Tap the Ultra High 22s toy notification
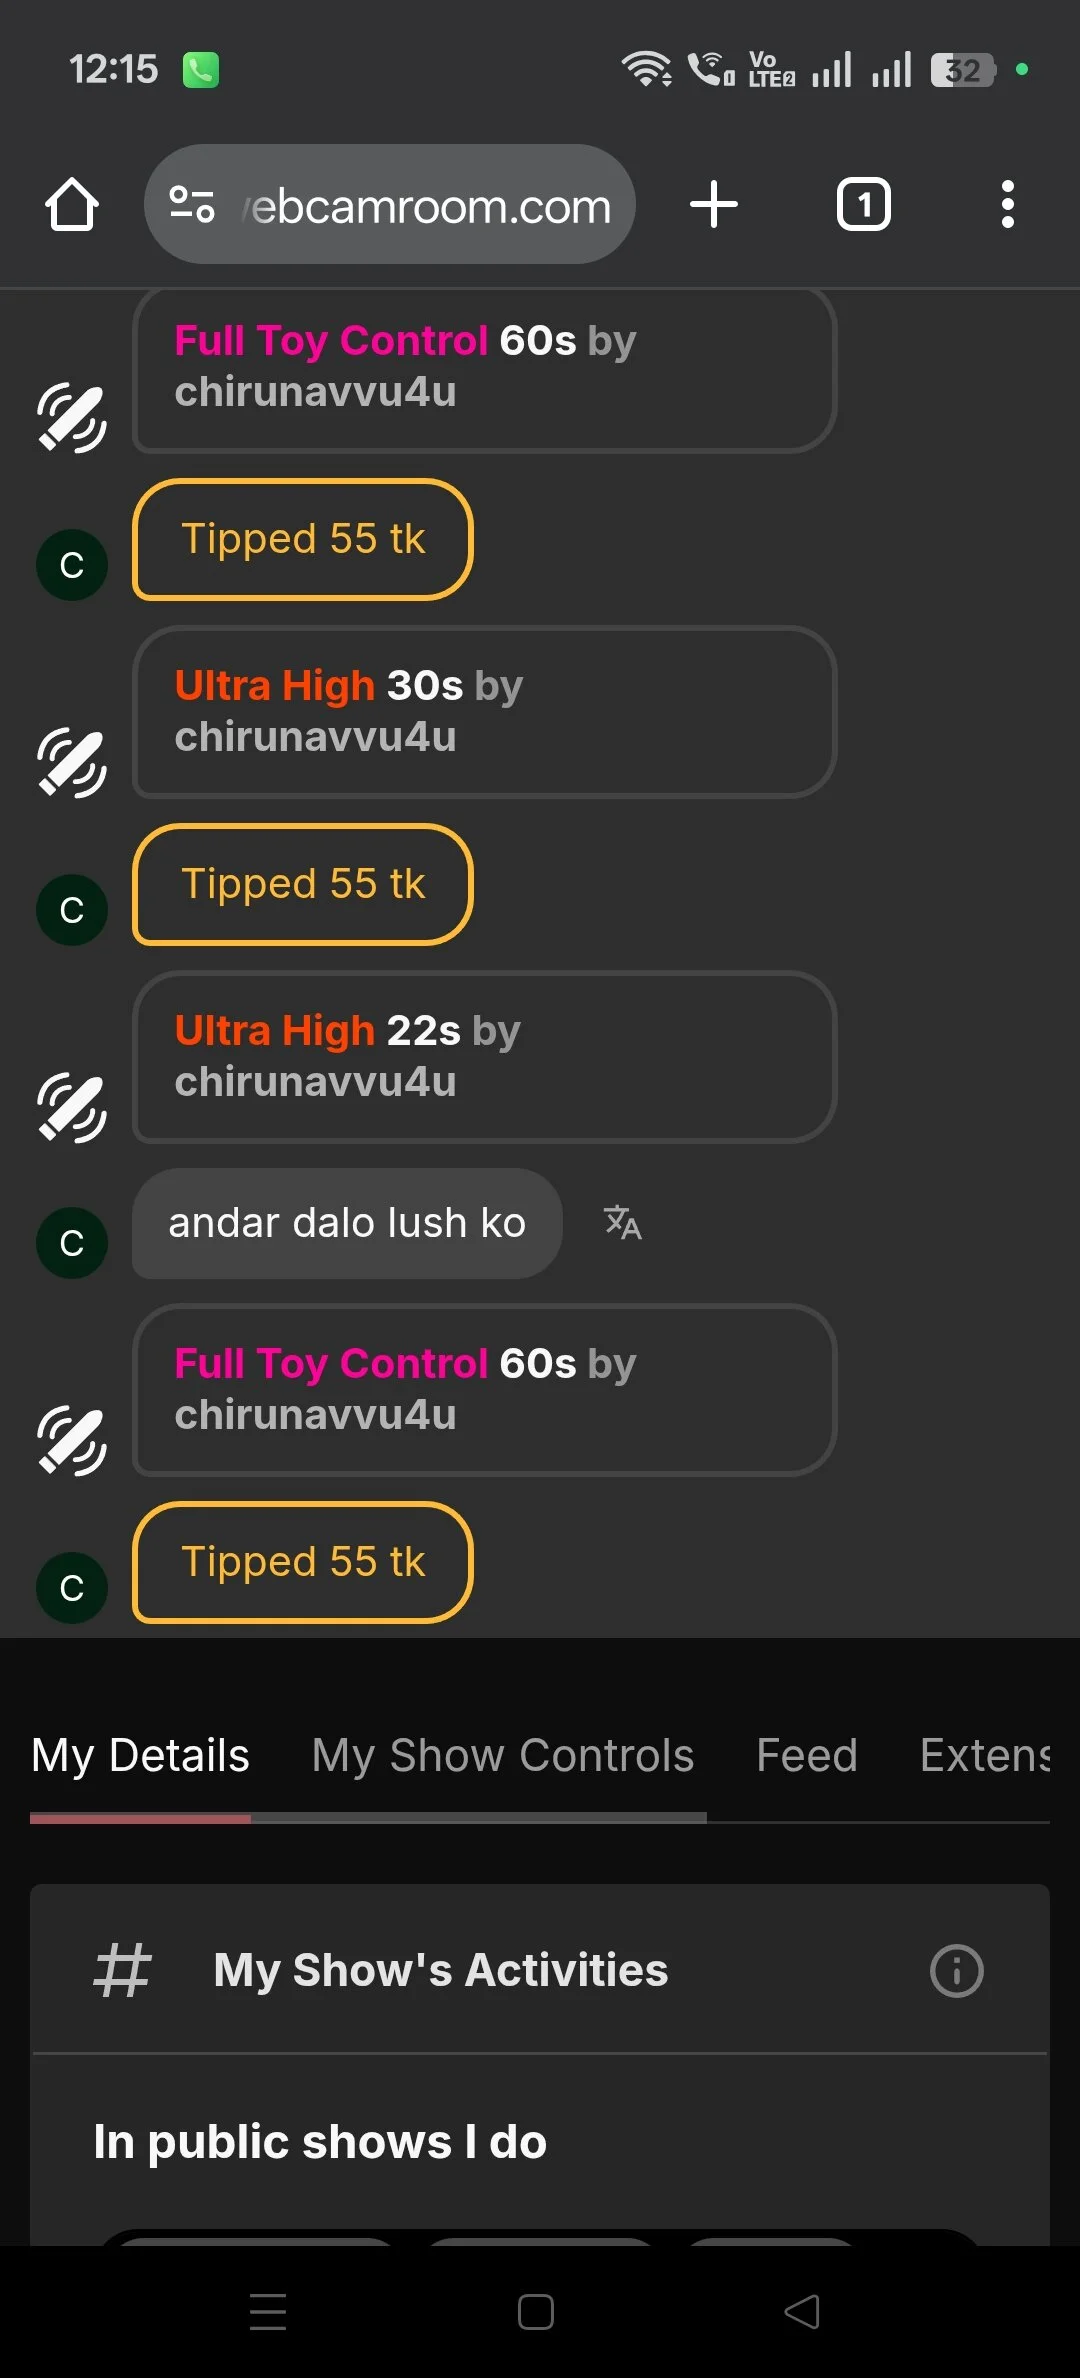The width and height of the screenshot is (1080, 2378). click(484, 1057)
